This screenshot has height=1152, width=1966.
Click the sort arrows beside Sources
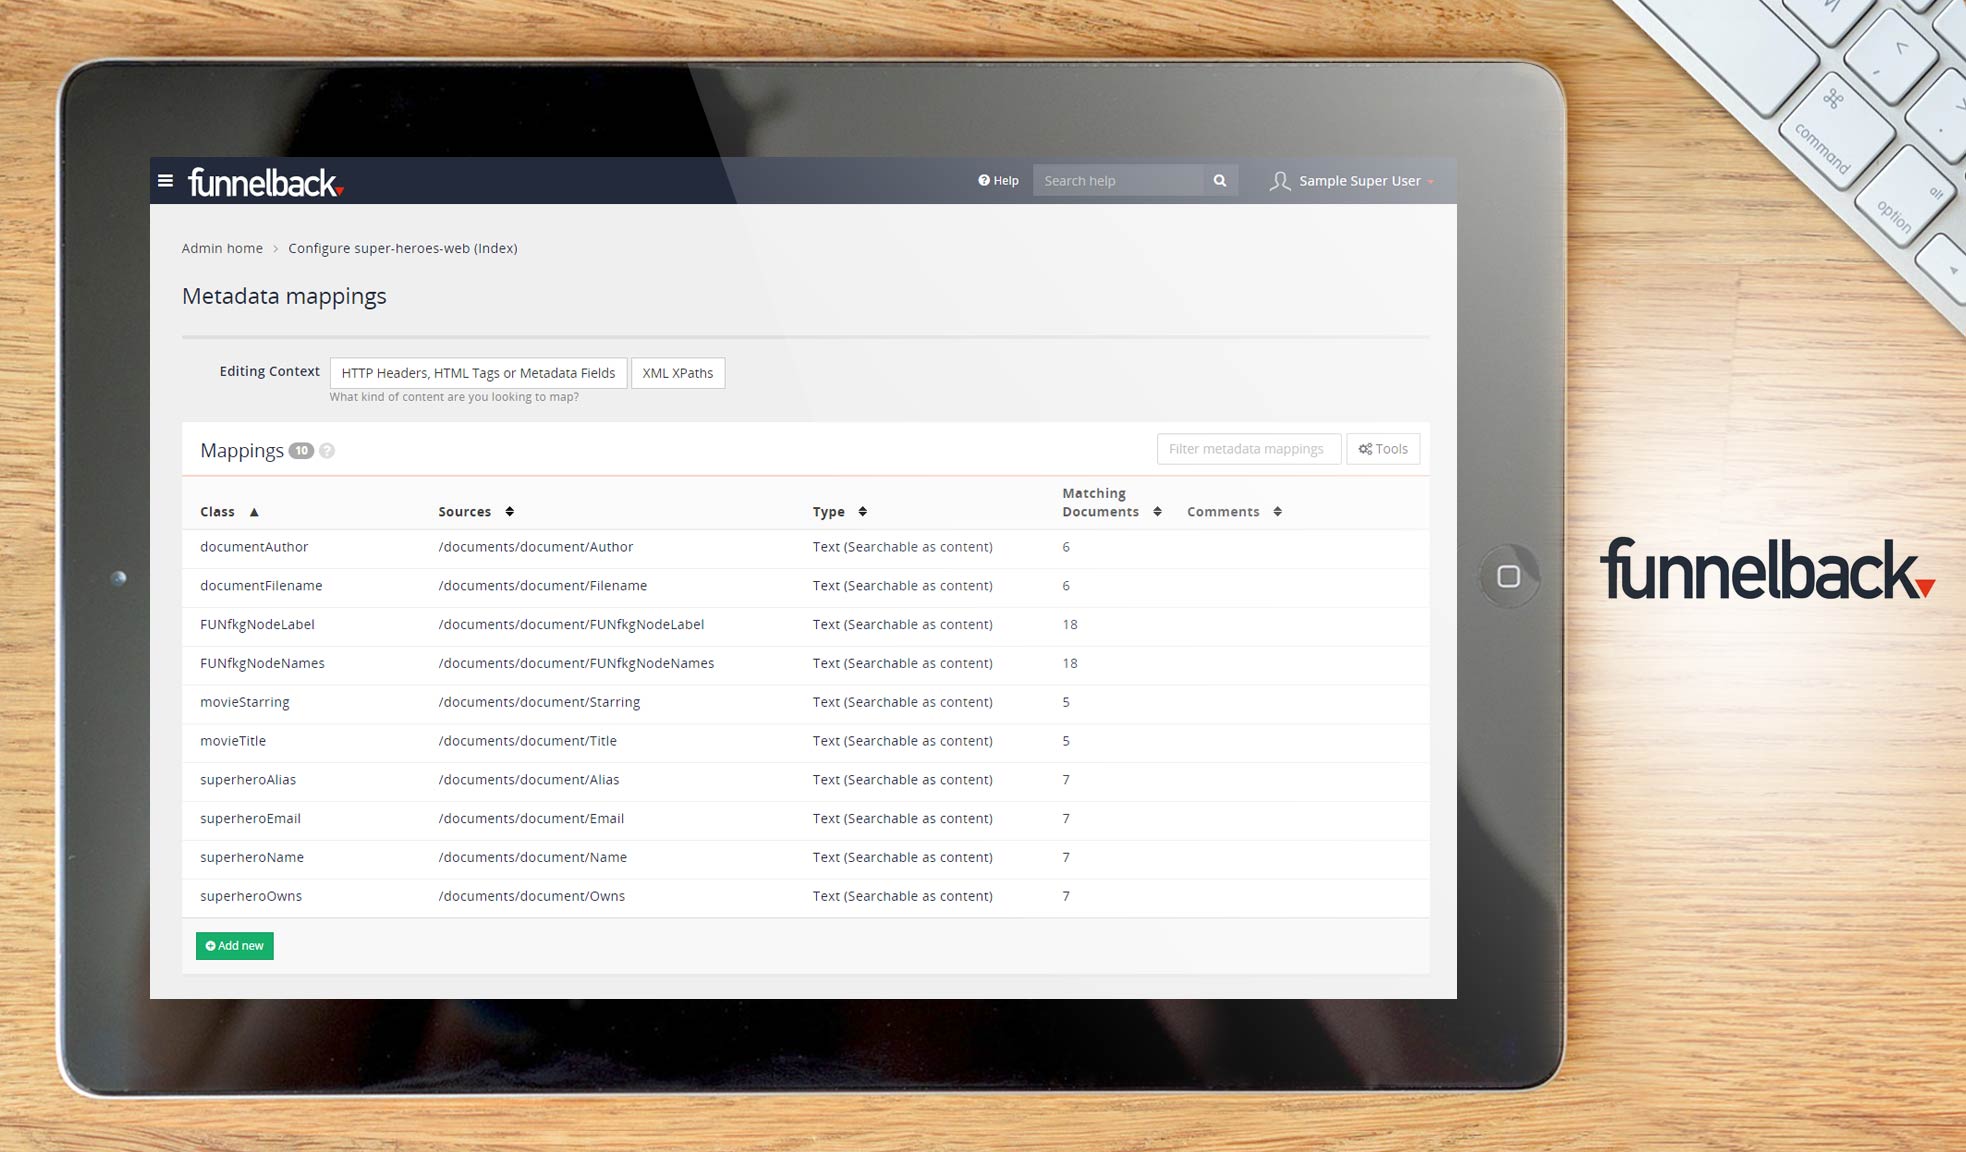pos(510,511)
